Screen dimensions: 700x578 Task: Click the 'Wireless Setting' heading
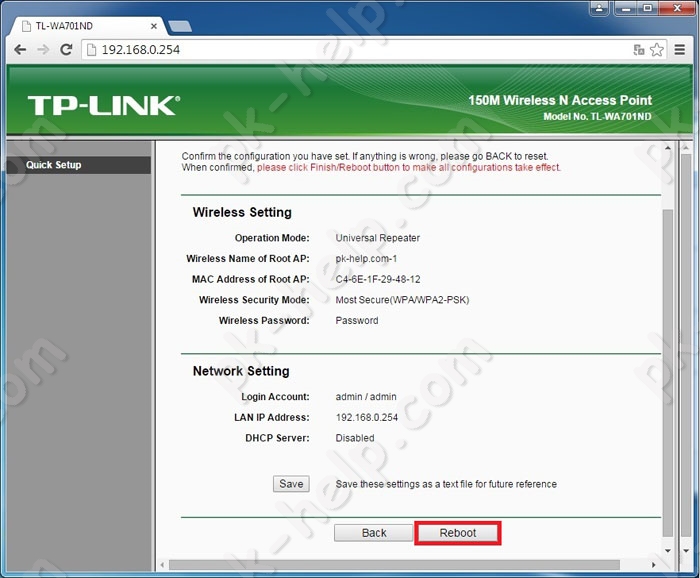(242, 212)
